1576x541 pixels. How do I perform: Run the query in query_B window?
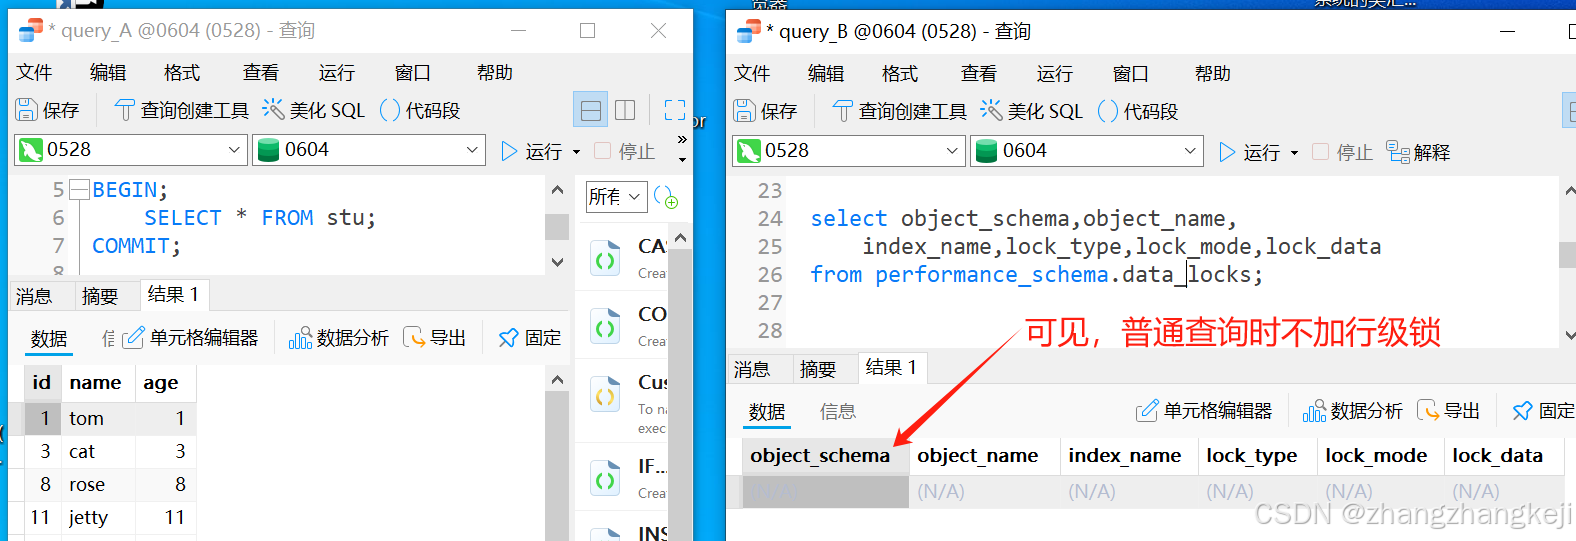tap(1249, 152)
